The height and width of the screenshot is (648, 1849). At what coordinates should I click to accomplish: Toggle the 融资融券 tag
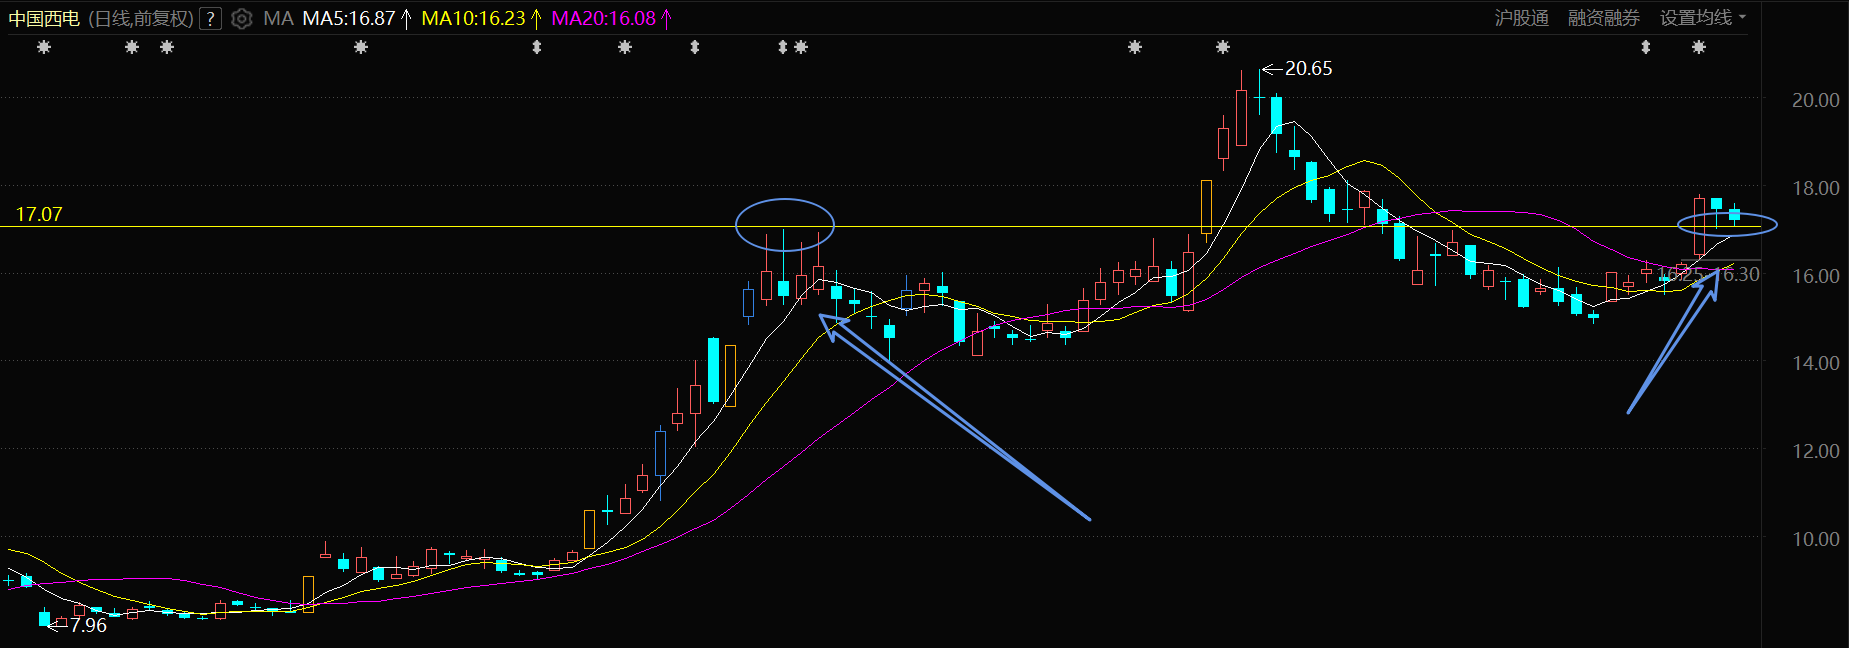coord(1603,17)
